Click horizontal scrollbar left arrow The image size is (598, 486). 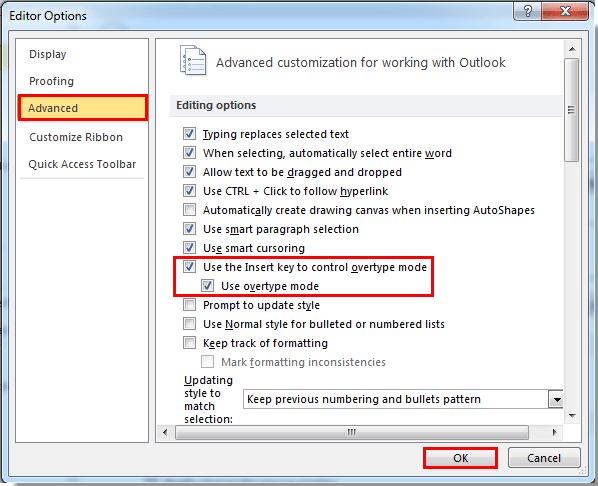165,432
